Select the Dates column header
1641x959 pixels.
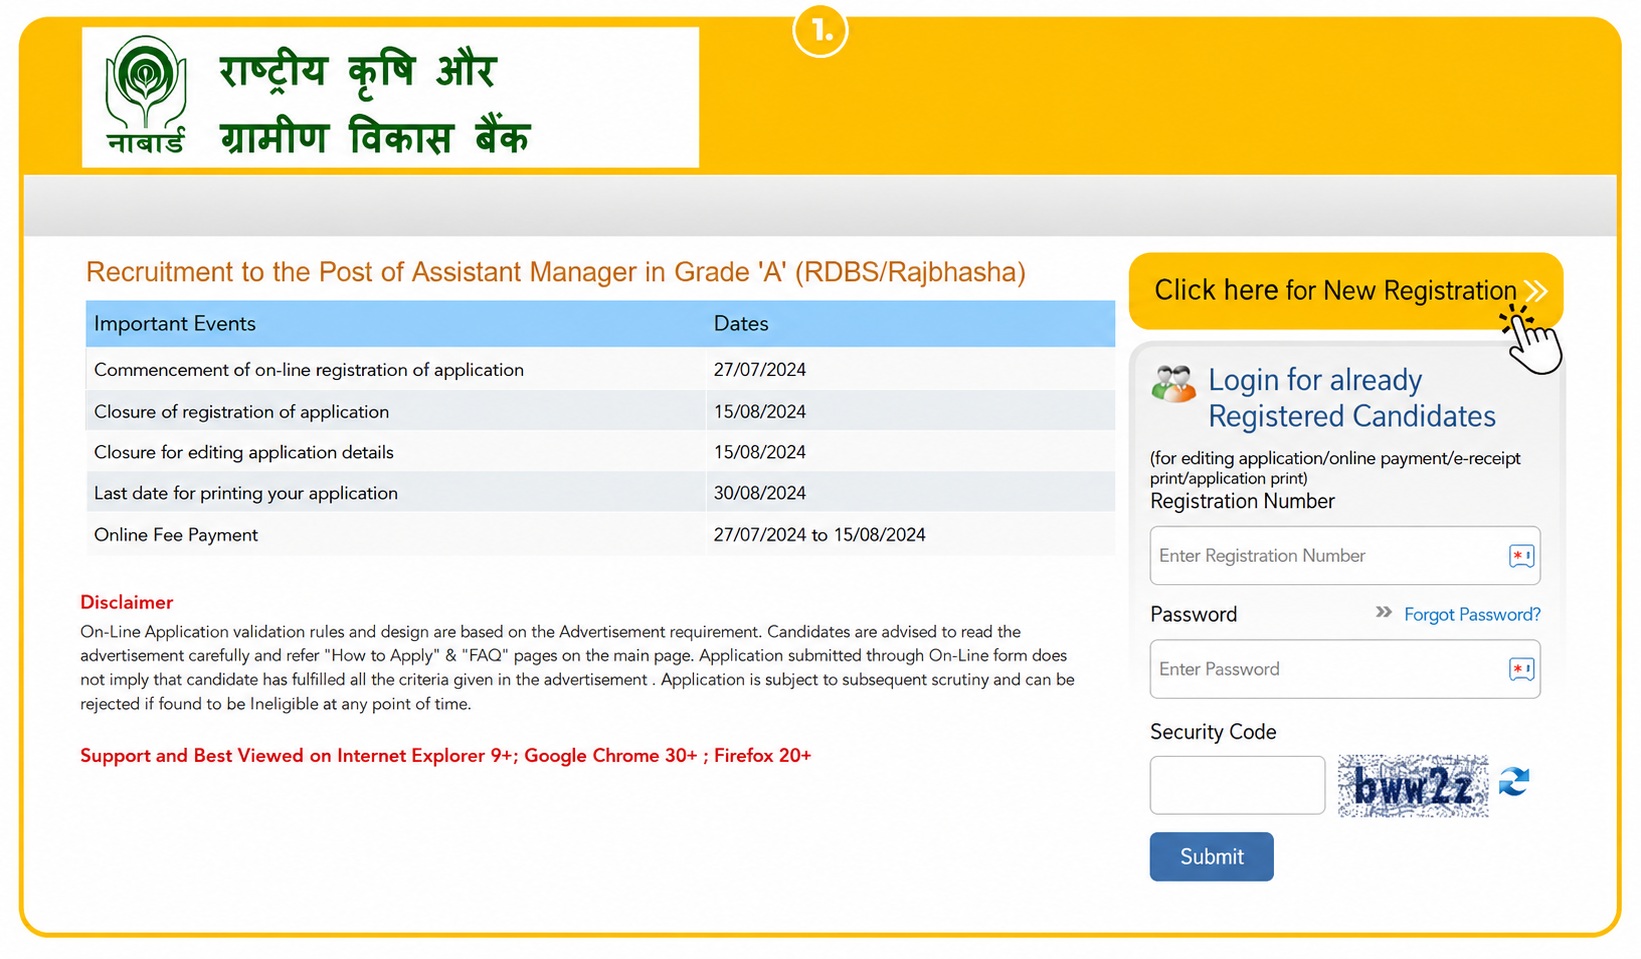(x=741, y=324)
